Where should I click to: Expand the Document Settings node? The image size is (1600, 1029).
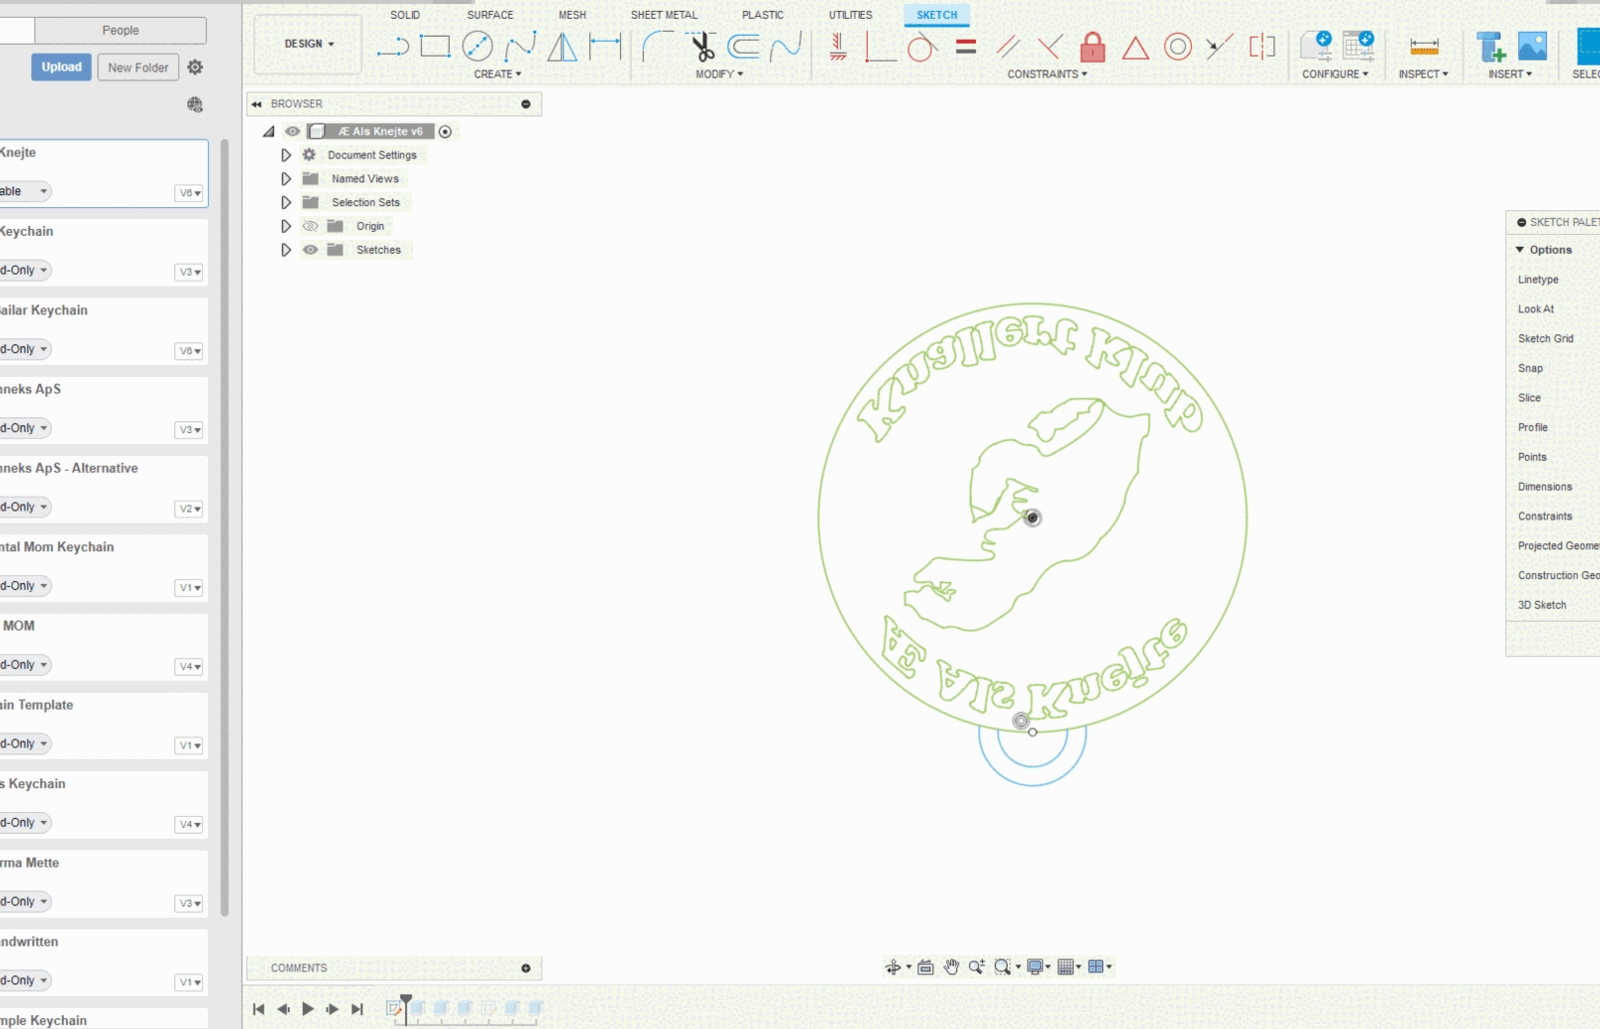coord(286,155)
